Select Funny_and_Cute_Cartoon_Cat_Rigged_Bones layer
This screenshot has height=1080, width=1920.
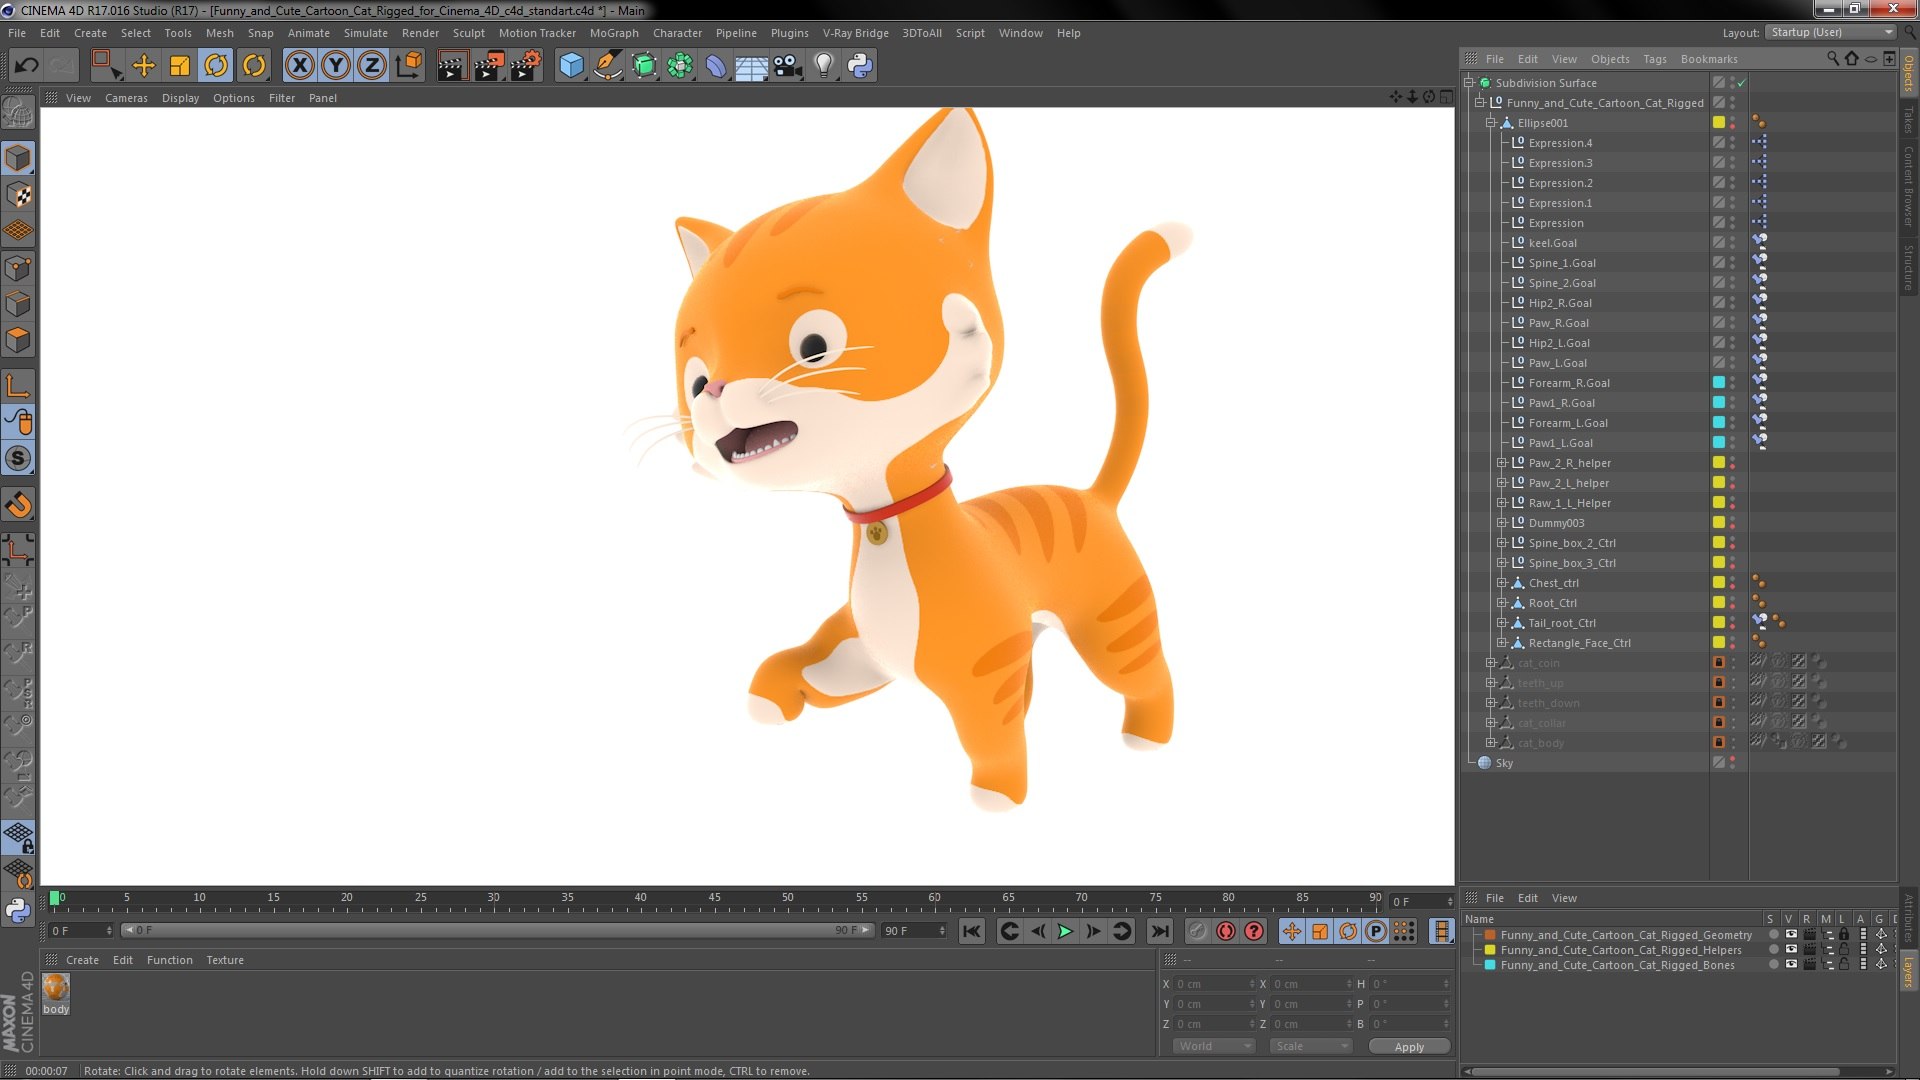click(1617, 965)
